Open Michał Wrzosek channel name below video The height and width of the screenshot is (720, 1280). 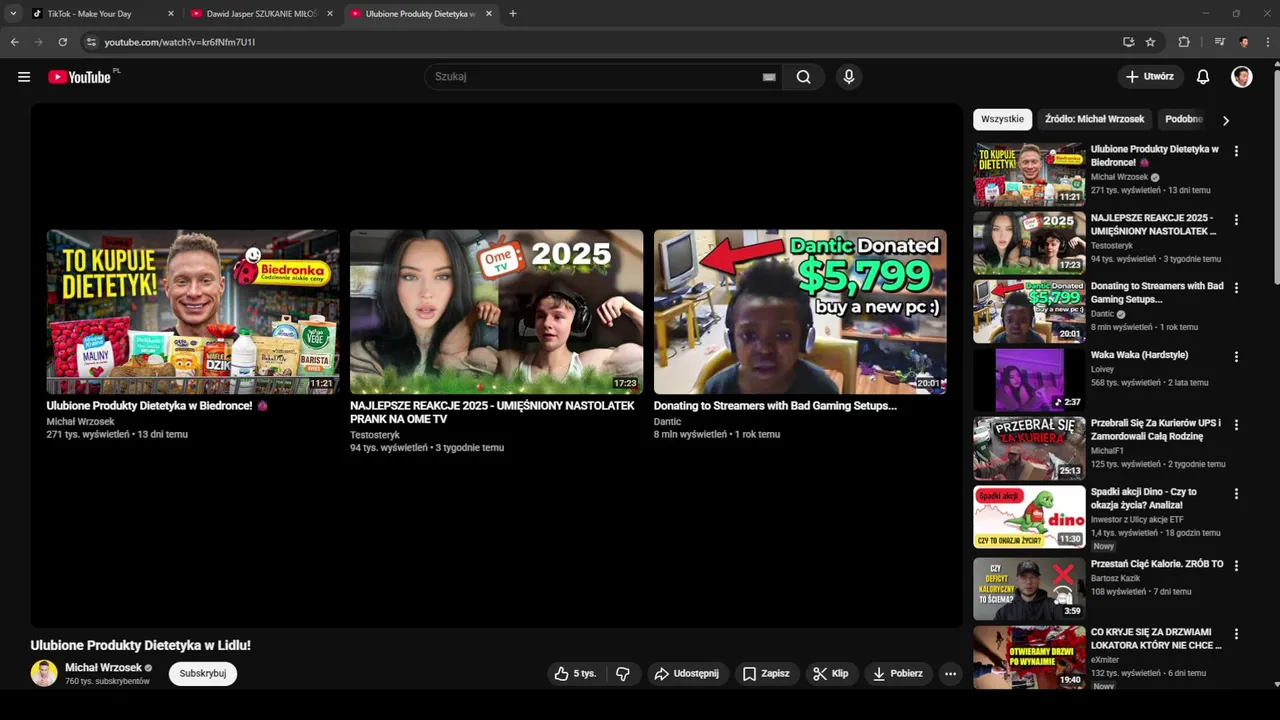[x=104, y=668]
